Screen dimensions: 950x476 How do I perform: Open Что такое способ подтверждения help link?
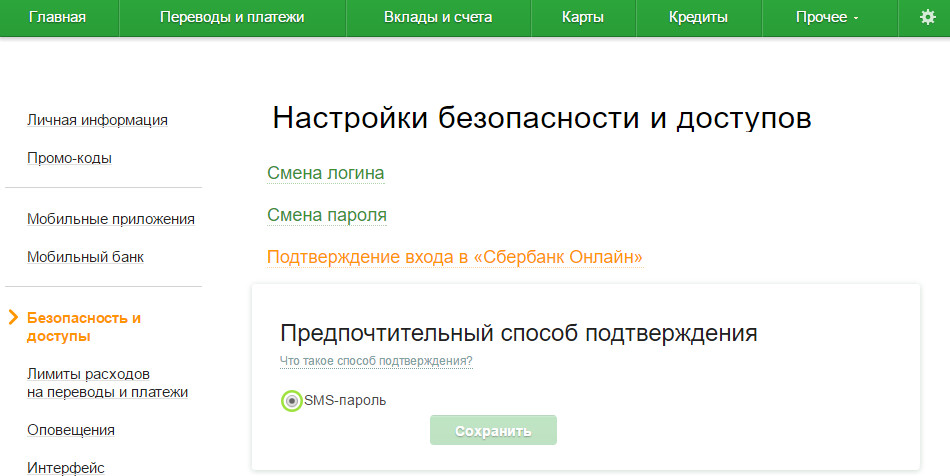[376, 361]
